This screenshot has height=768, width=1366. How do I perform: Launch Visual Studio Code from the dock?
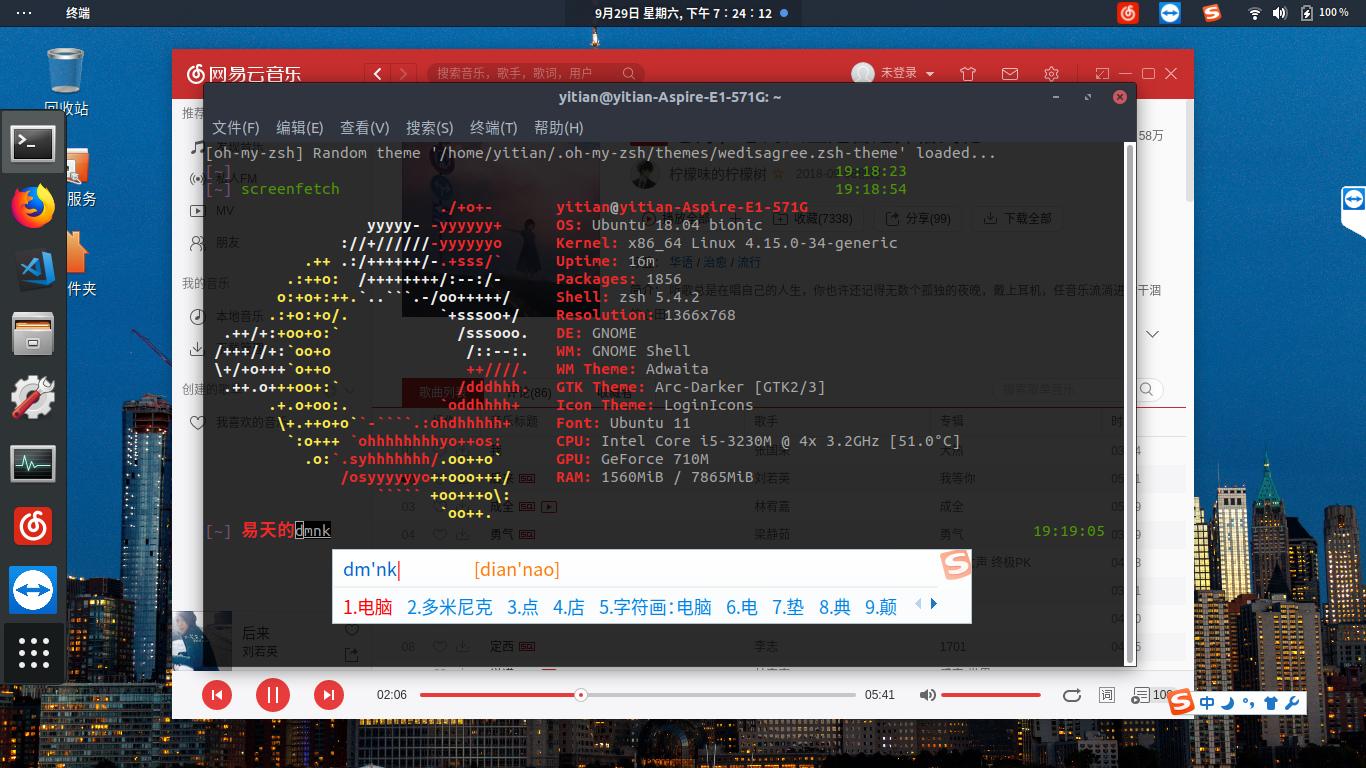(x=34, y=270)
